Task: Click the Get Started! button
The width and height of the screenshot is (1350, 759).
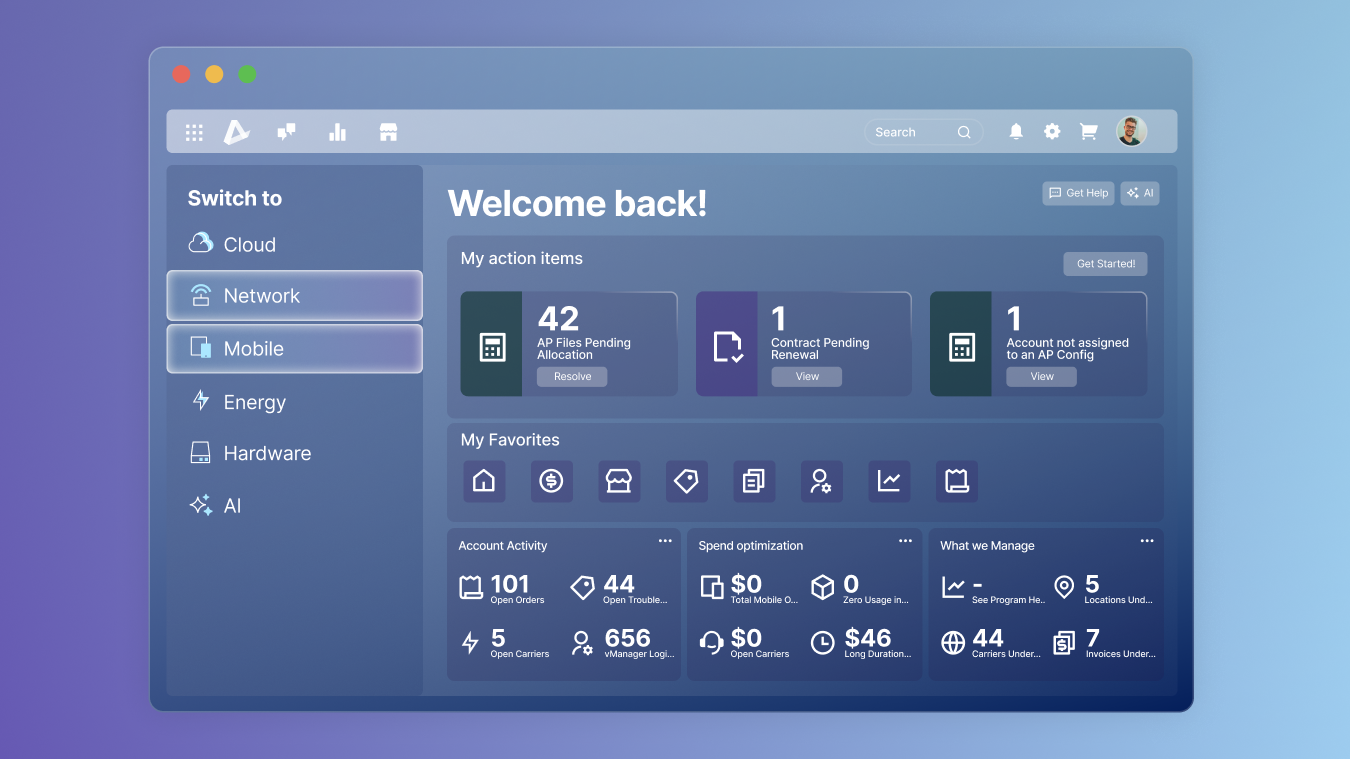Action: tap(1105, 264)
